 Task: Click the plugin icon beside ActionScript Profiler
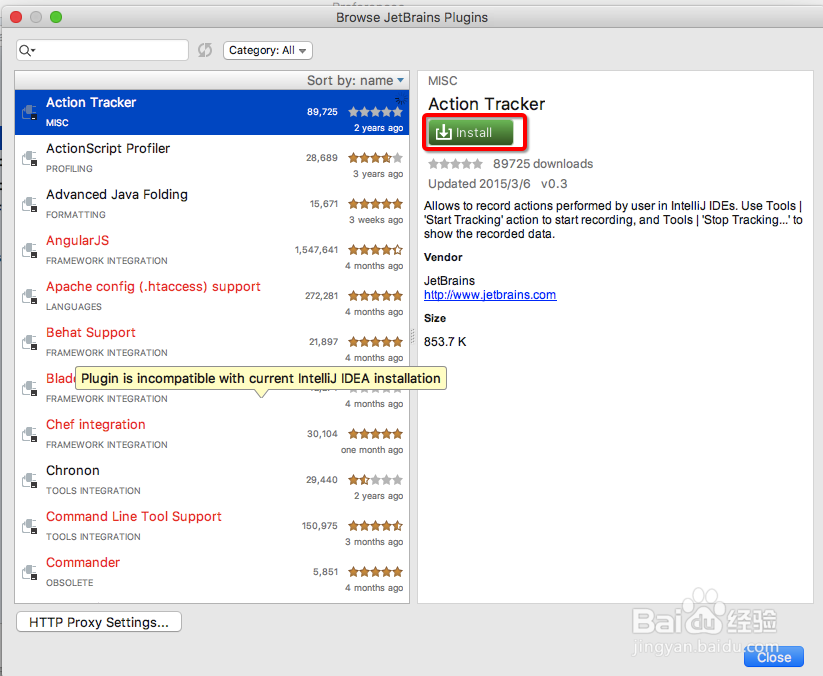pyautogui.click(x=30, y=159)
